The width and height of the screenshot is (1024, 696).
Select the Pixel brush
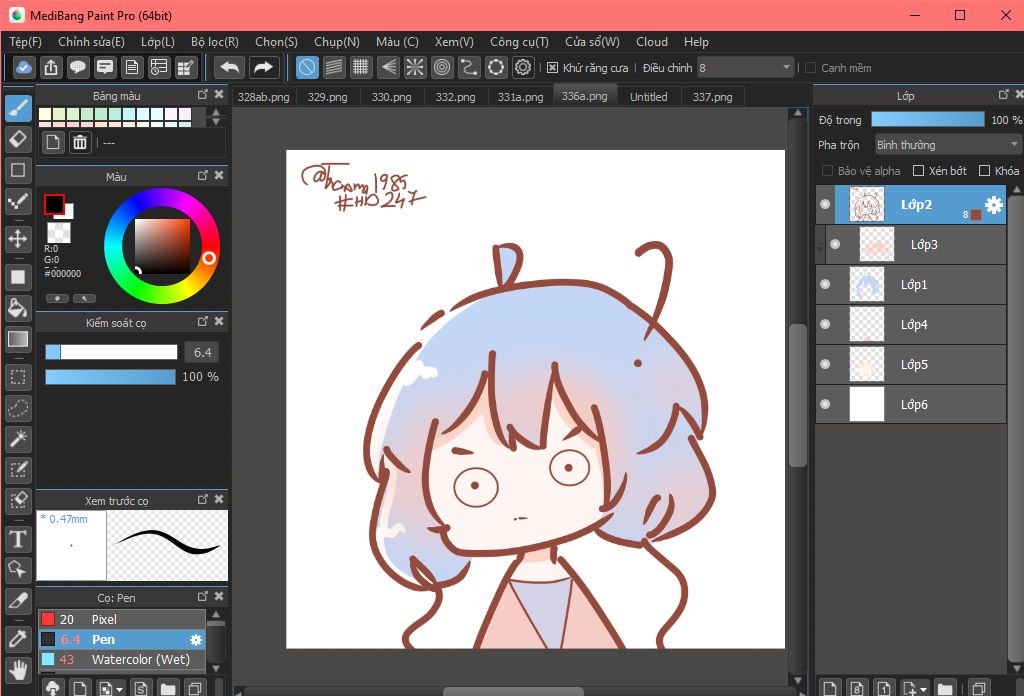(x=122, y=619)
